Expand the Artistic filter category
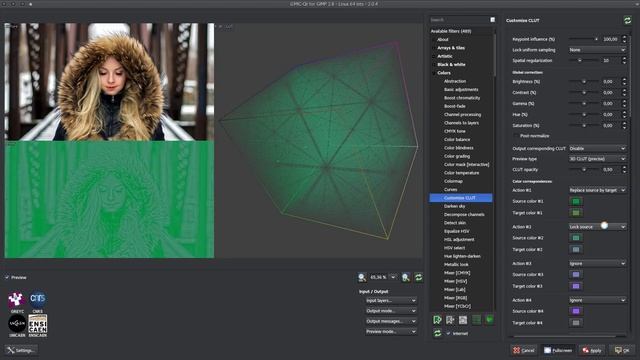Screen dimensions: 640x360 coord(433,56)
